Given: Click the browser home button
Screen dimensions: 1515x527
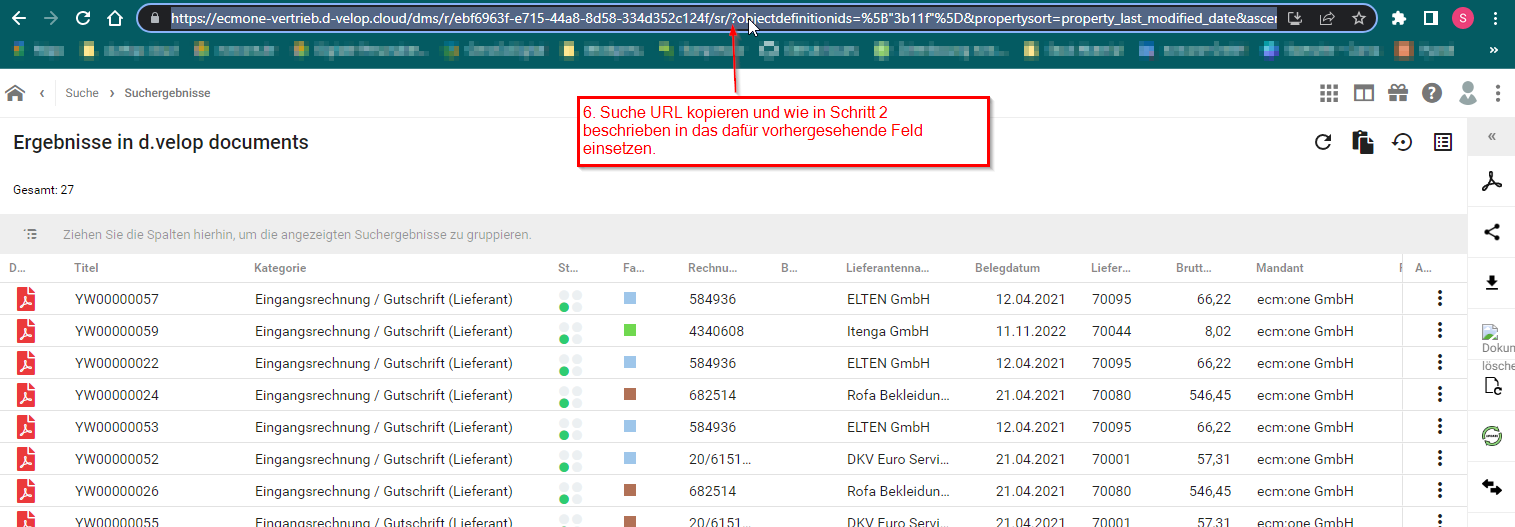Looking at the screenshot, I should pyautogui.click(x=115, y=18).
